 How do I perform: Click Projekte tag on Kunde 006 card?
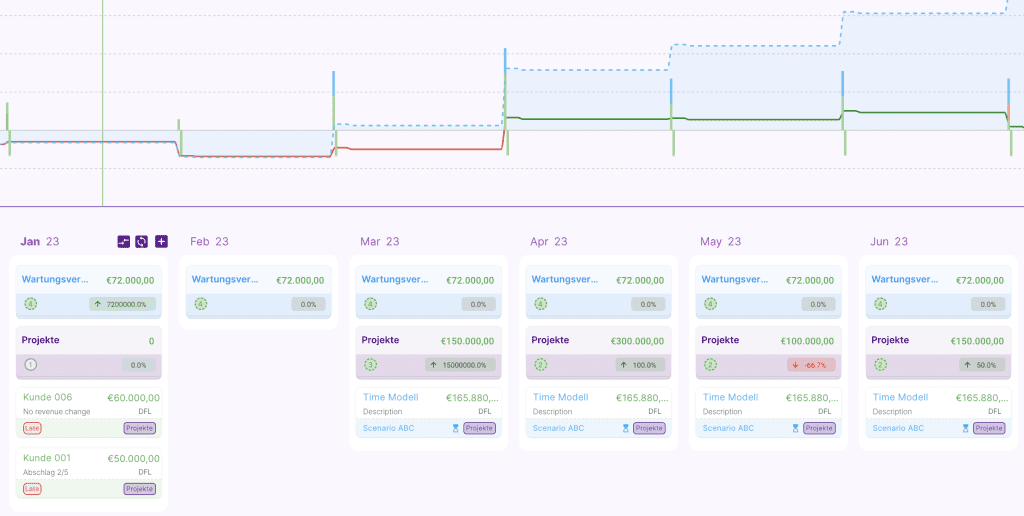[x=140, y=428]
